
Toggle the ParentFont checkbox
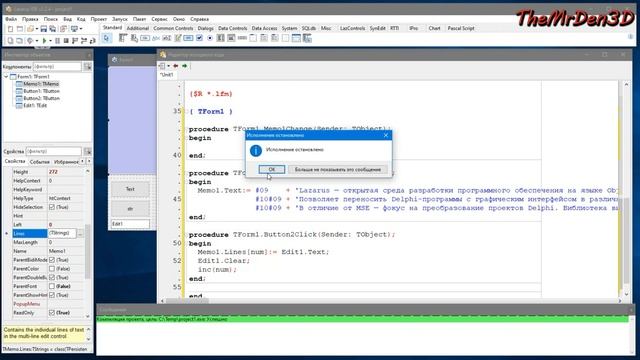52,286
